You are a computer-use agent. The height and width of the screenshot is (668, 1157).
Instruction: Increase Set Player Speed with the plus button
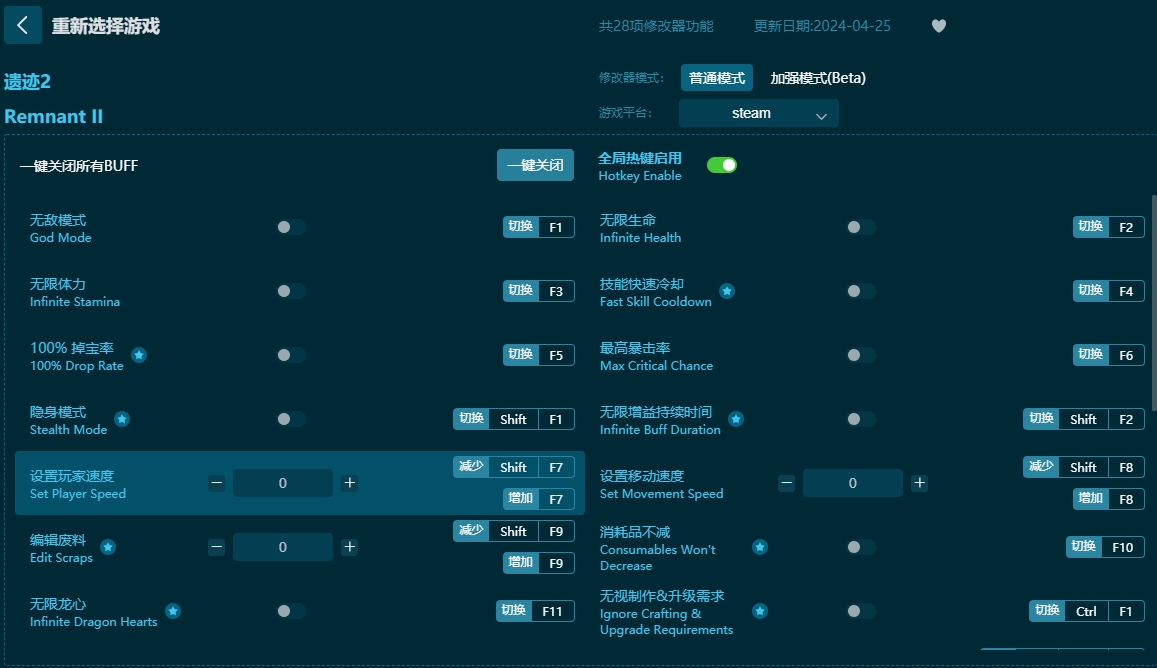pyautogui.click(x=350, y=483)
